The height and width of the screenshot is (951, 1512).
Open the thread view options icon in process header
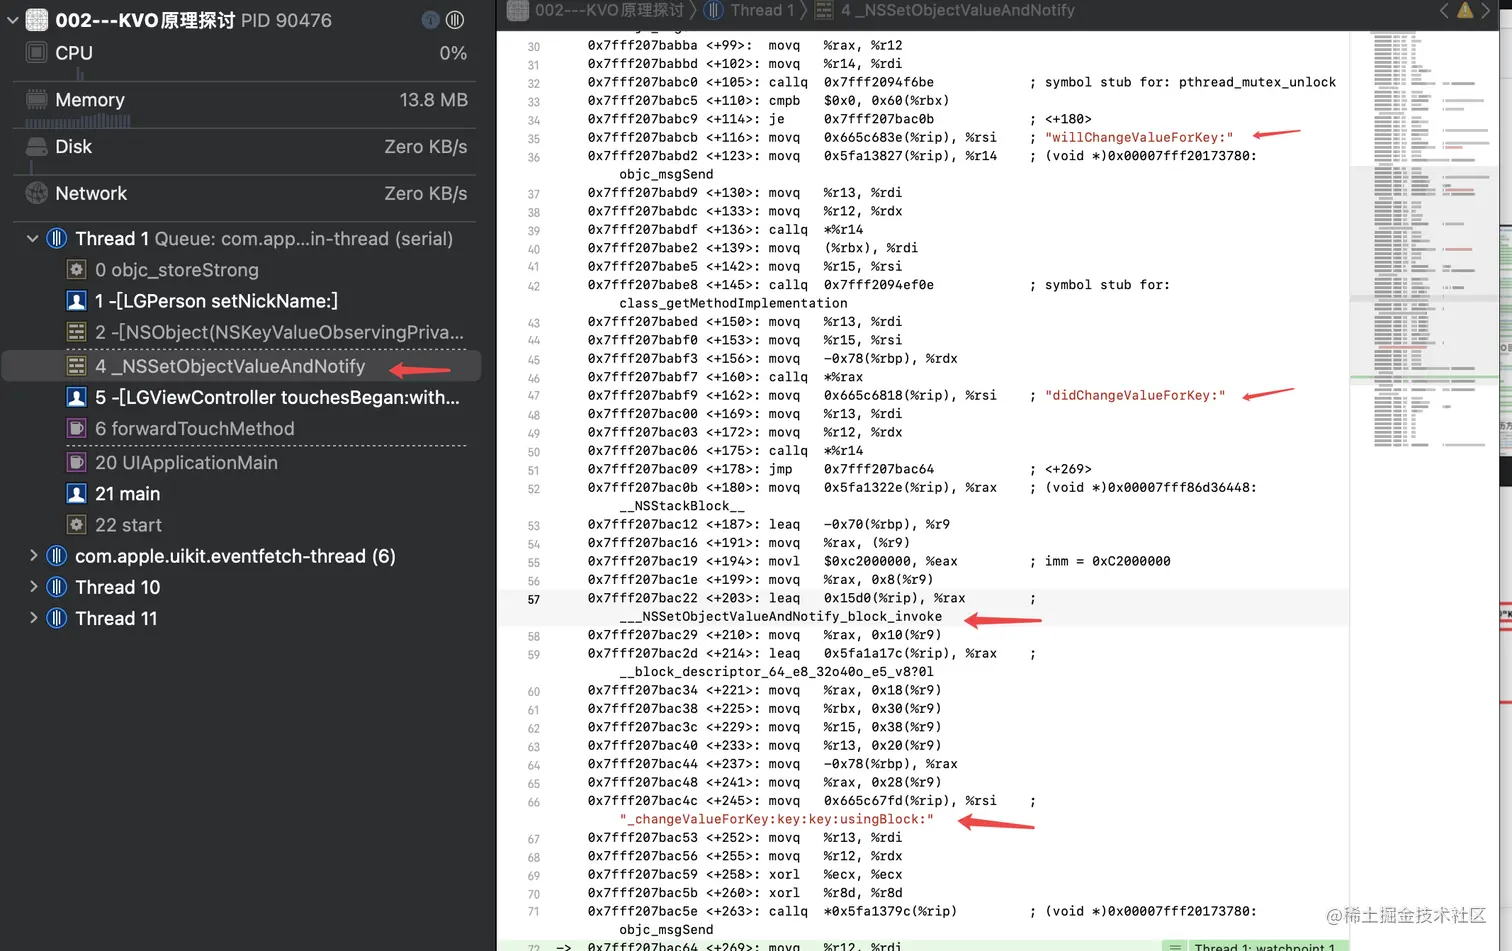click(455, 20)
